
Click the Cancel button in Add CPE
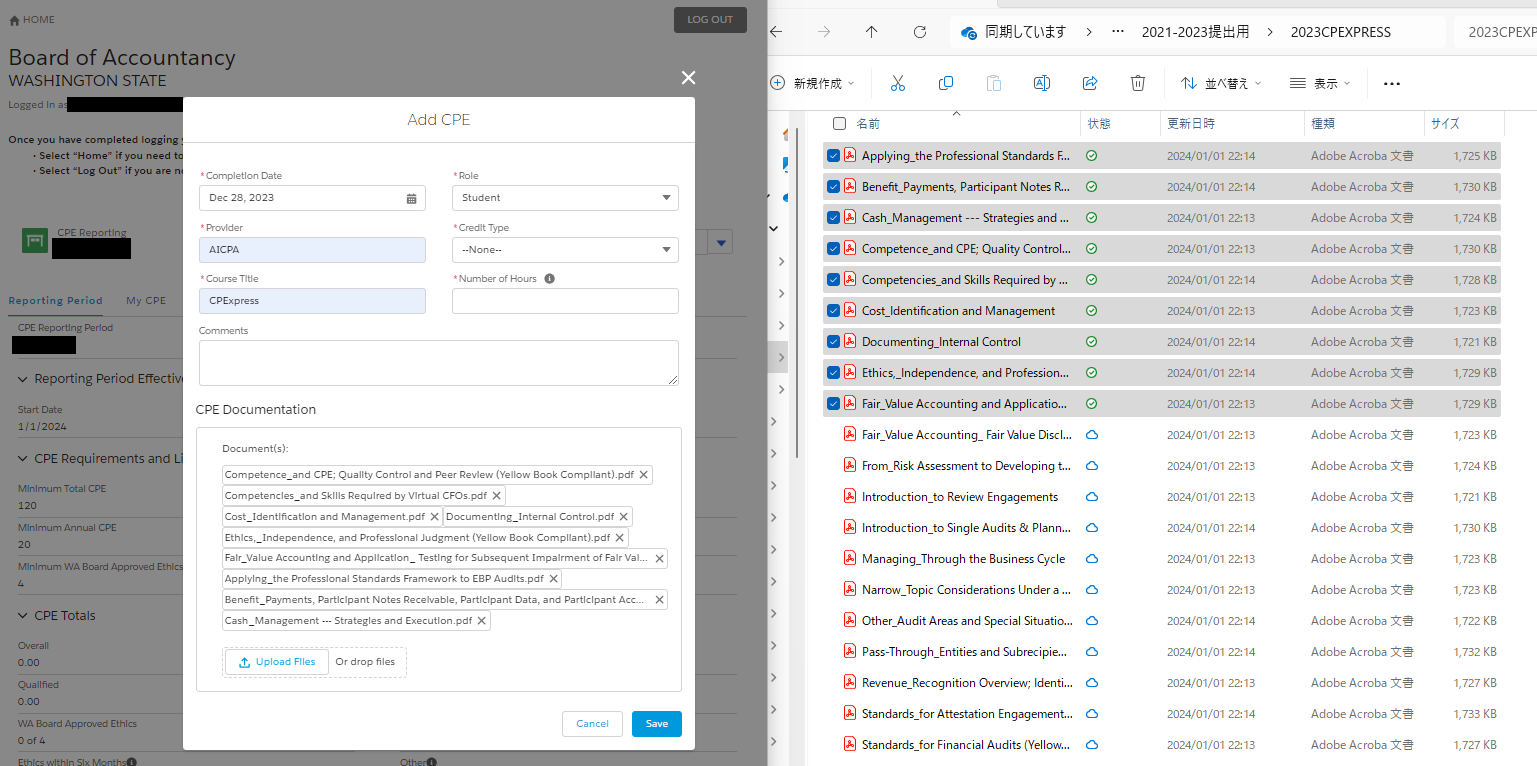click(x=592, y=724)
